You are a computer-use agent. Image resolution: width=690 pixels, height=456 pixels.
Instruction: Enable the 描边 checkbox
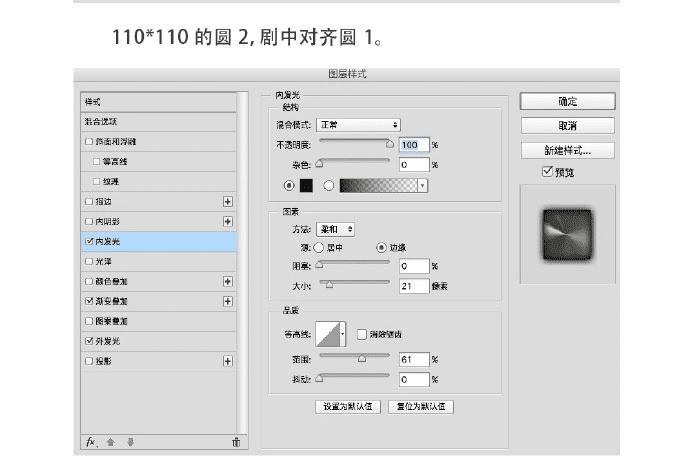point(89,202)
